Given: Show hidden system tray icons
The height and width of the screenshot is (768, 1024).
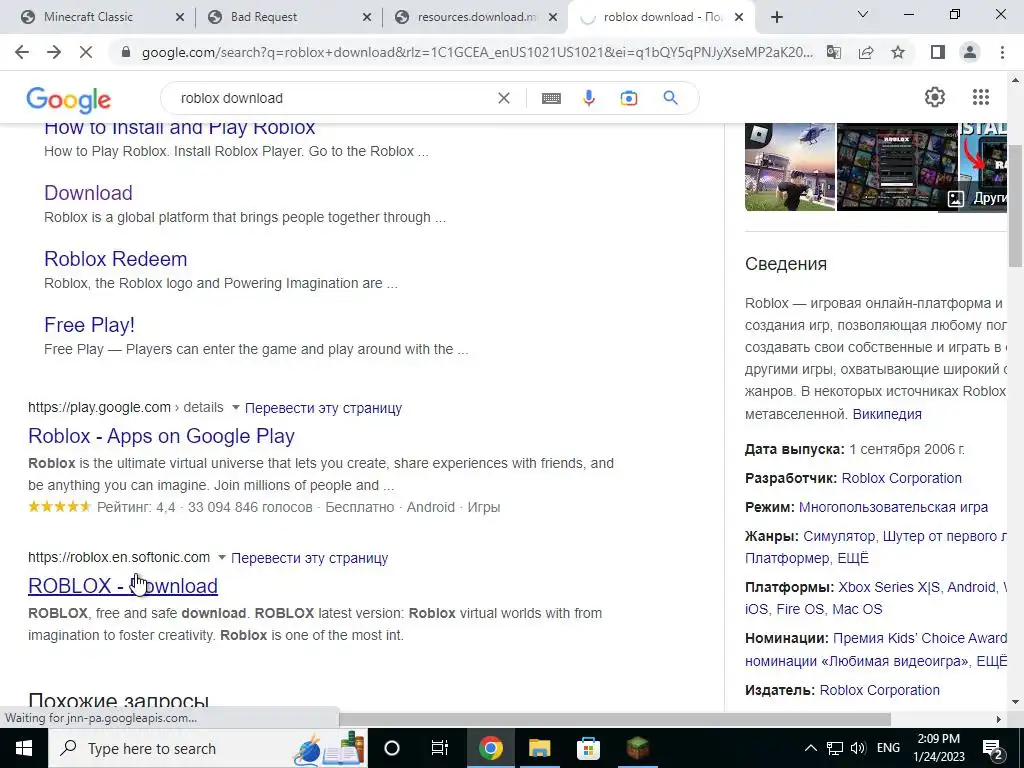Looking at the screenshot, I should point(810,748).
